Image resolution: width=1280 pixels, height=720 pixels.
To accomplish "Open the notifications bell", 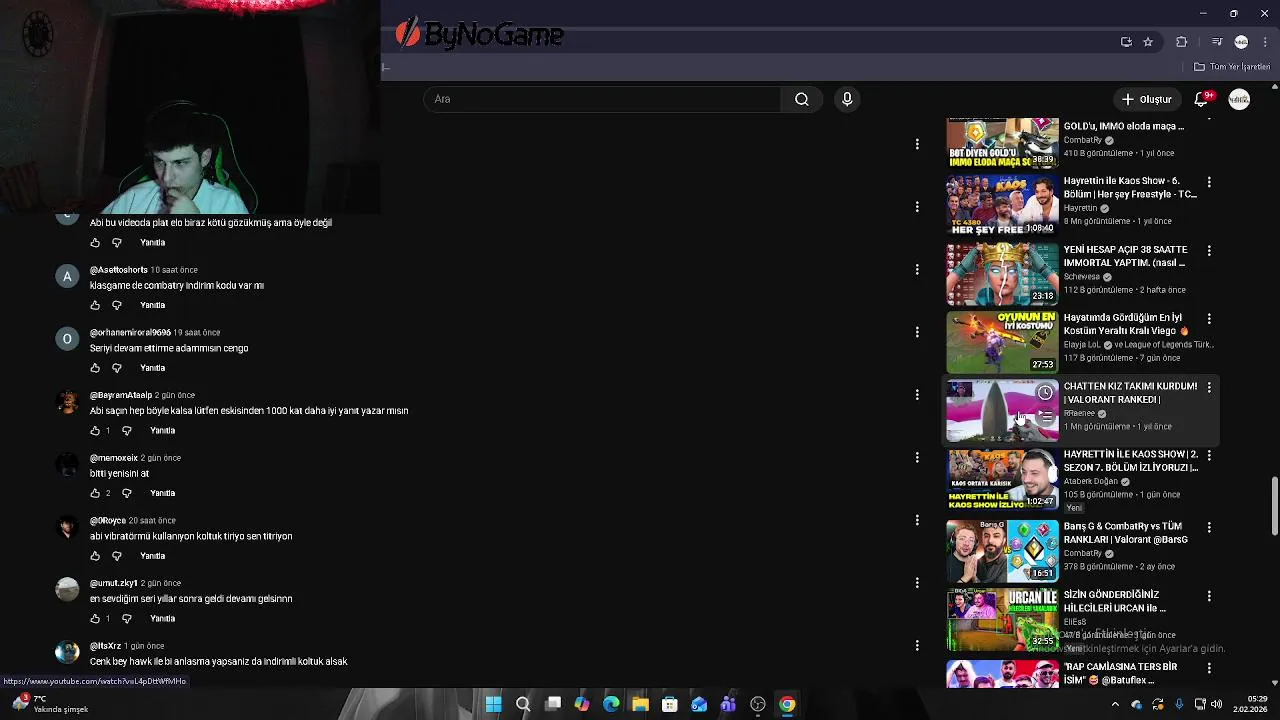I will pos(1202,99).
